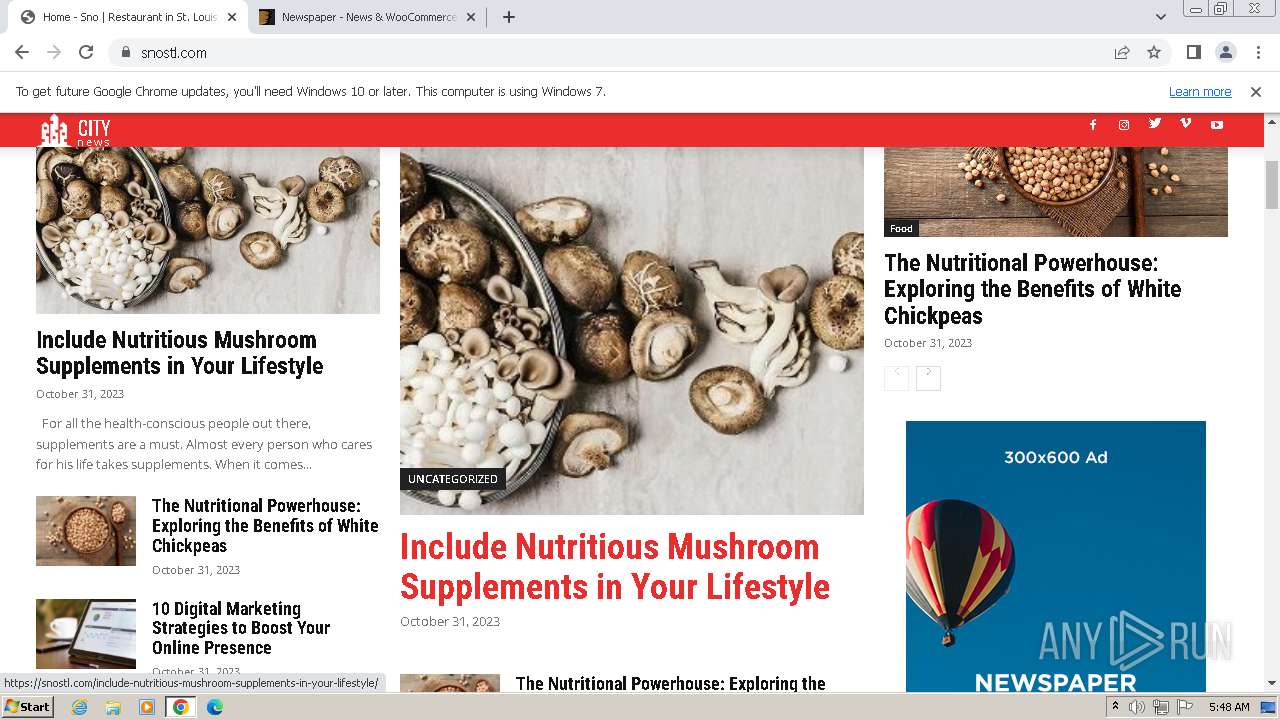Click the City News logo

[x=76, y=130]
